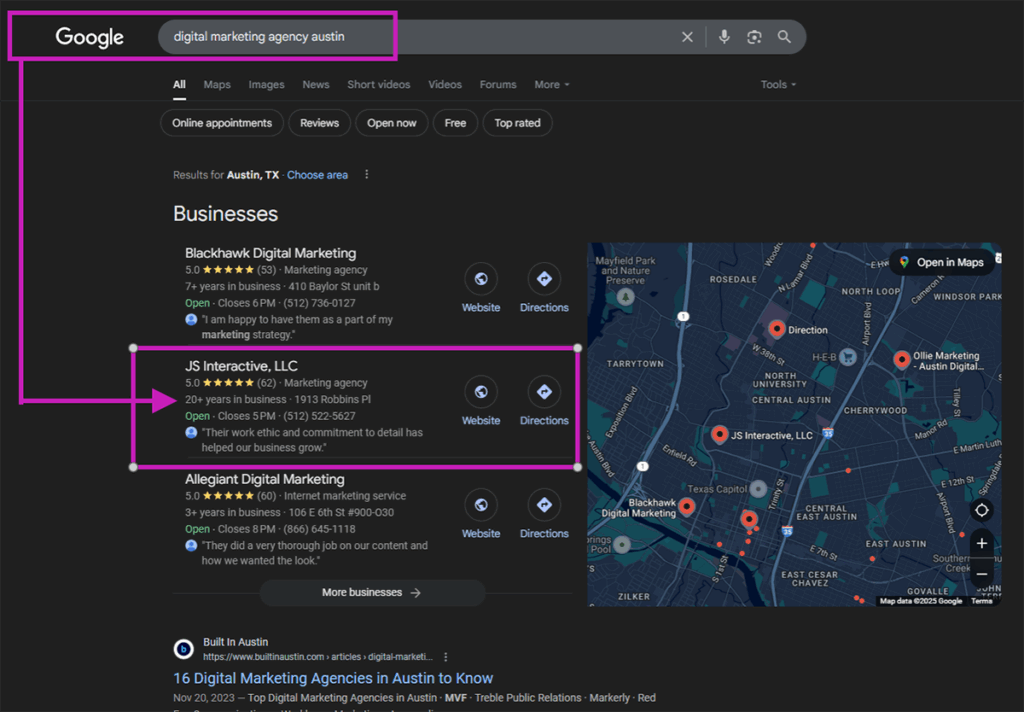Image resolution: width=1024 pixels, height=712 pixels.
Task: Switch to the Videos tab
Action: click(x=445, y=84)
